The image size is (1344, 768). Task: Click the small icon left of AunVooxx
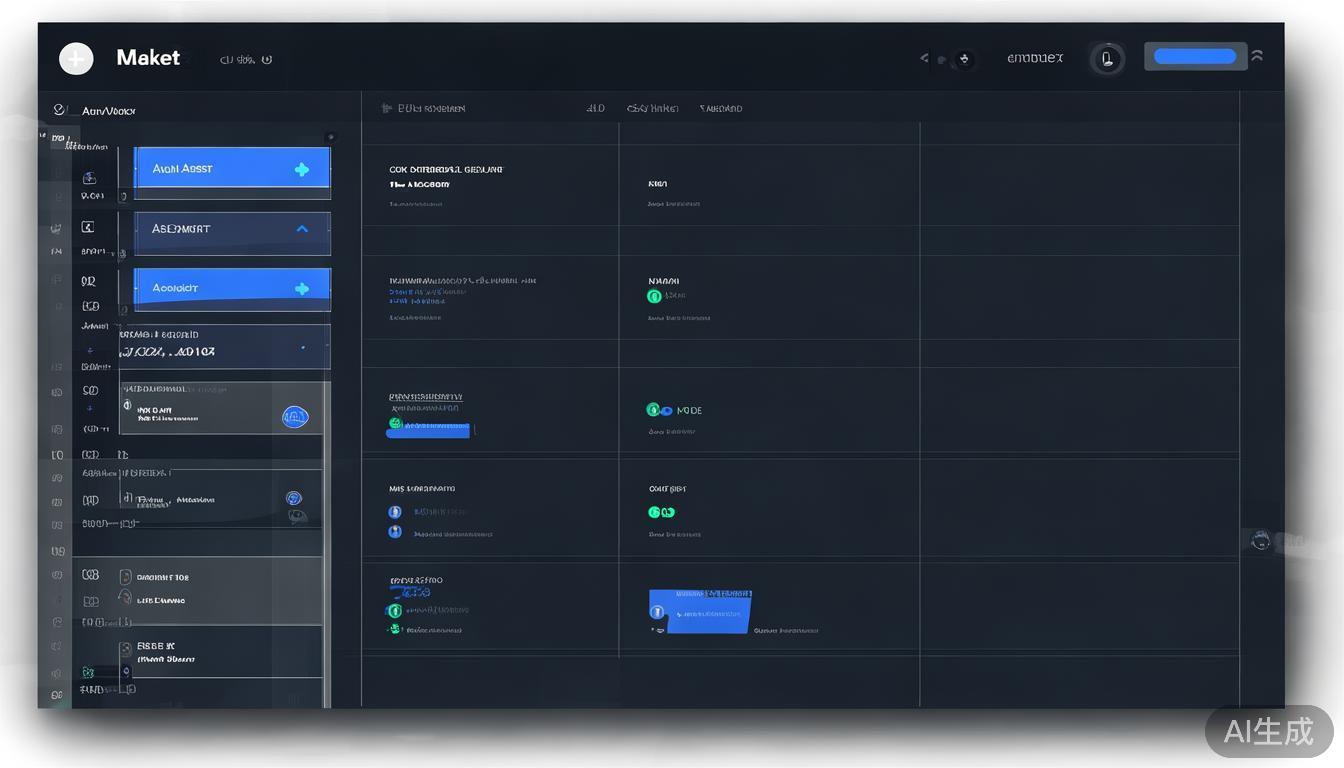click(59, 110)
